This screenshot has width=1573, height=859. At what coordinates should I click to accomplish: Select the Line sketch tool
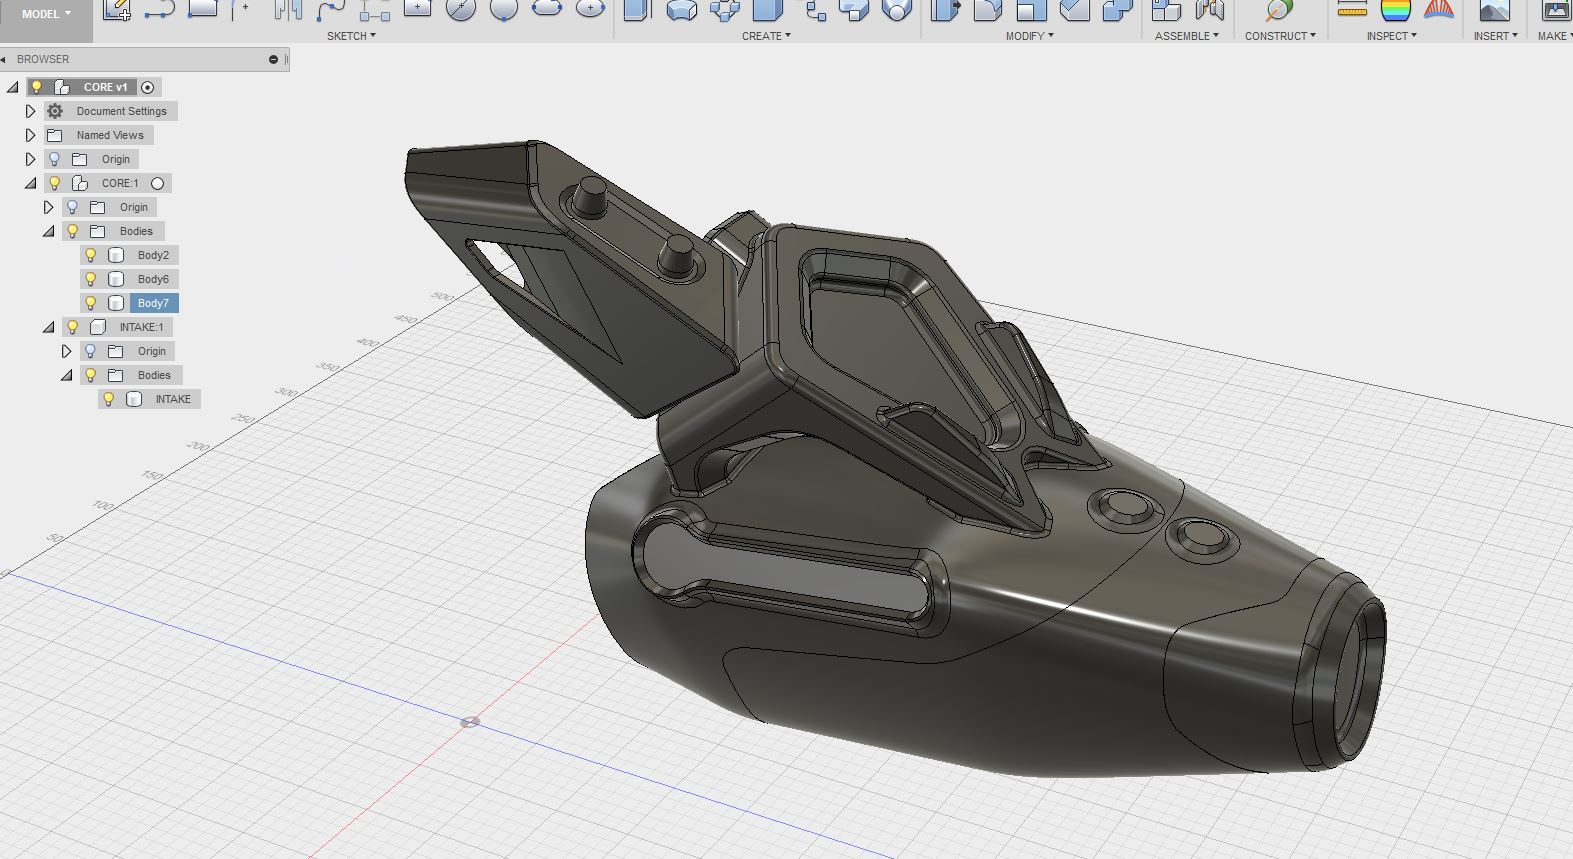click(160, 10)
